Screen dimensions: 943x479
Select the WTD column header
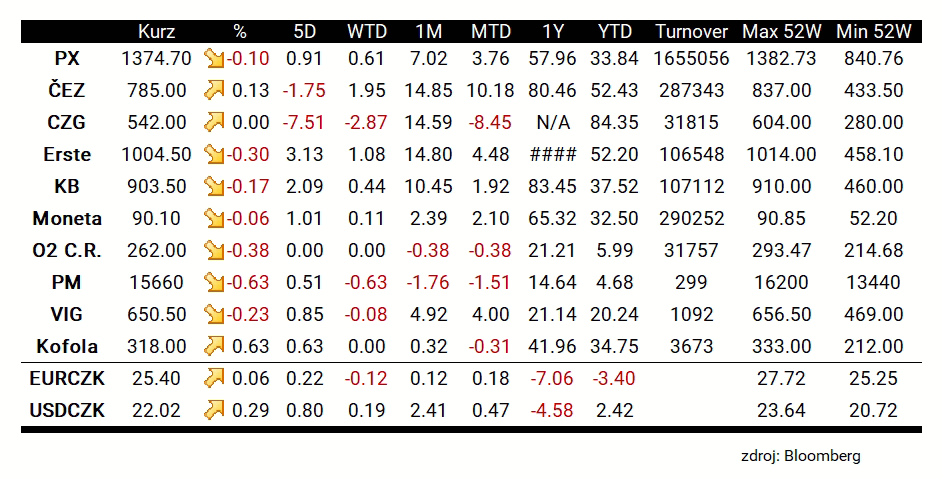[367, 31]
